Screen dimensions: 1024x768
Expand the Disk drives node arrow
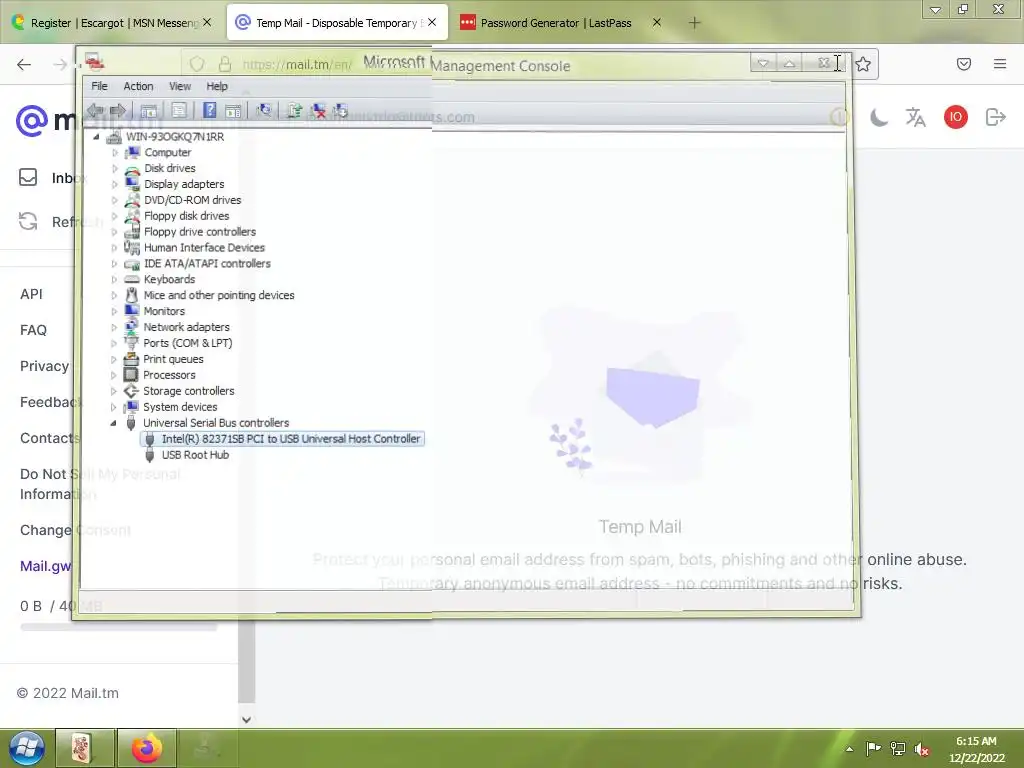[115, 168]
